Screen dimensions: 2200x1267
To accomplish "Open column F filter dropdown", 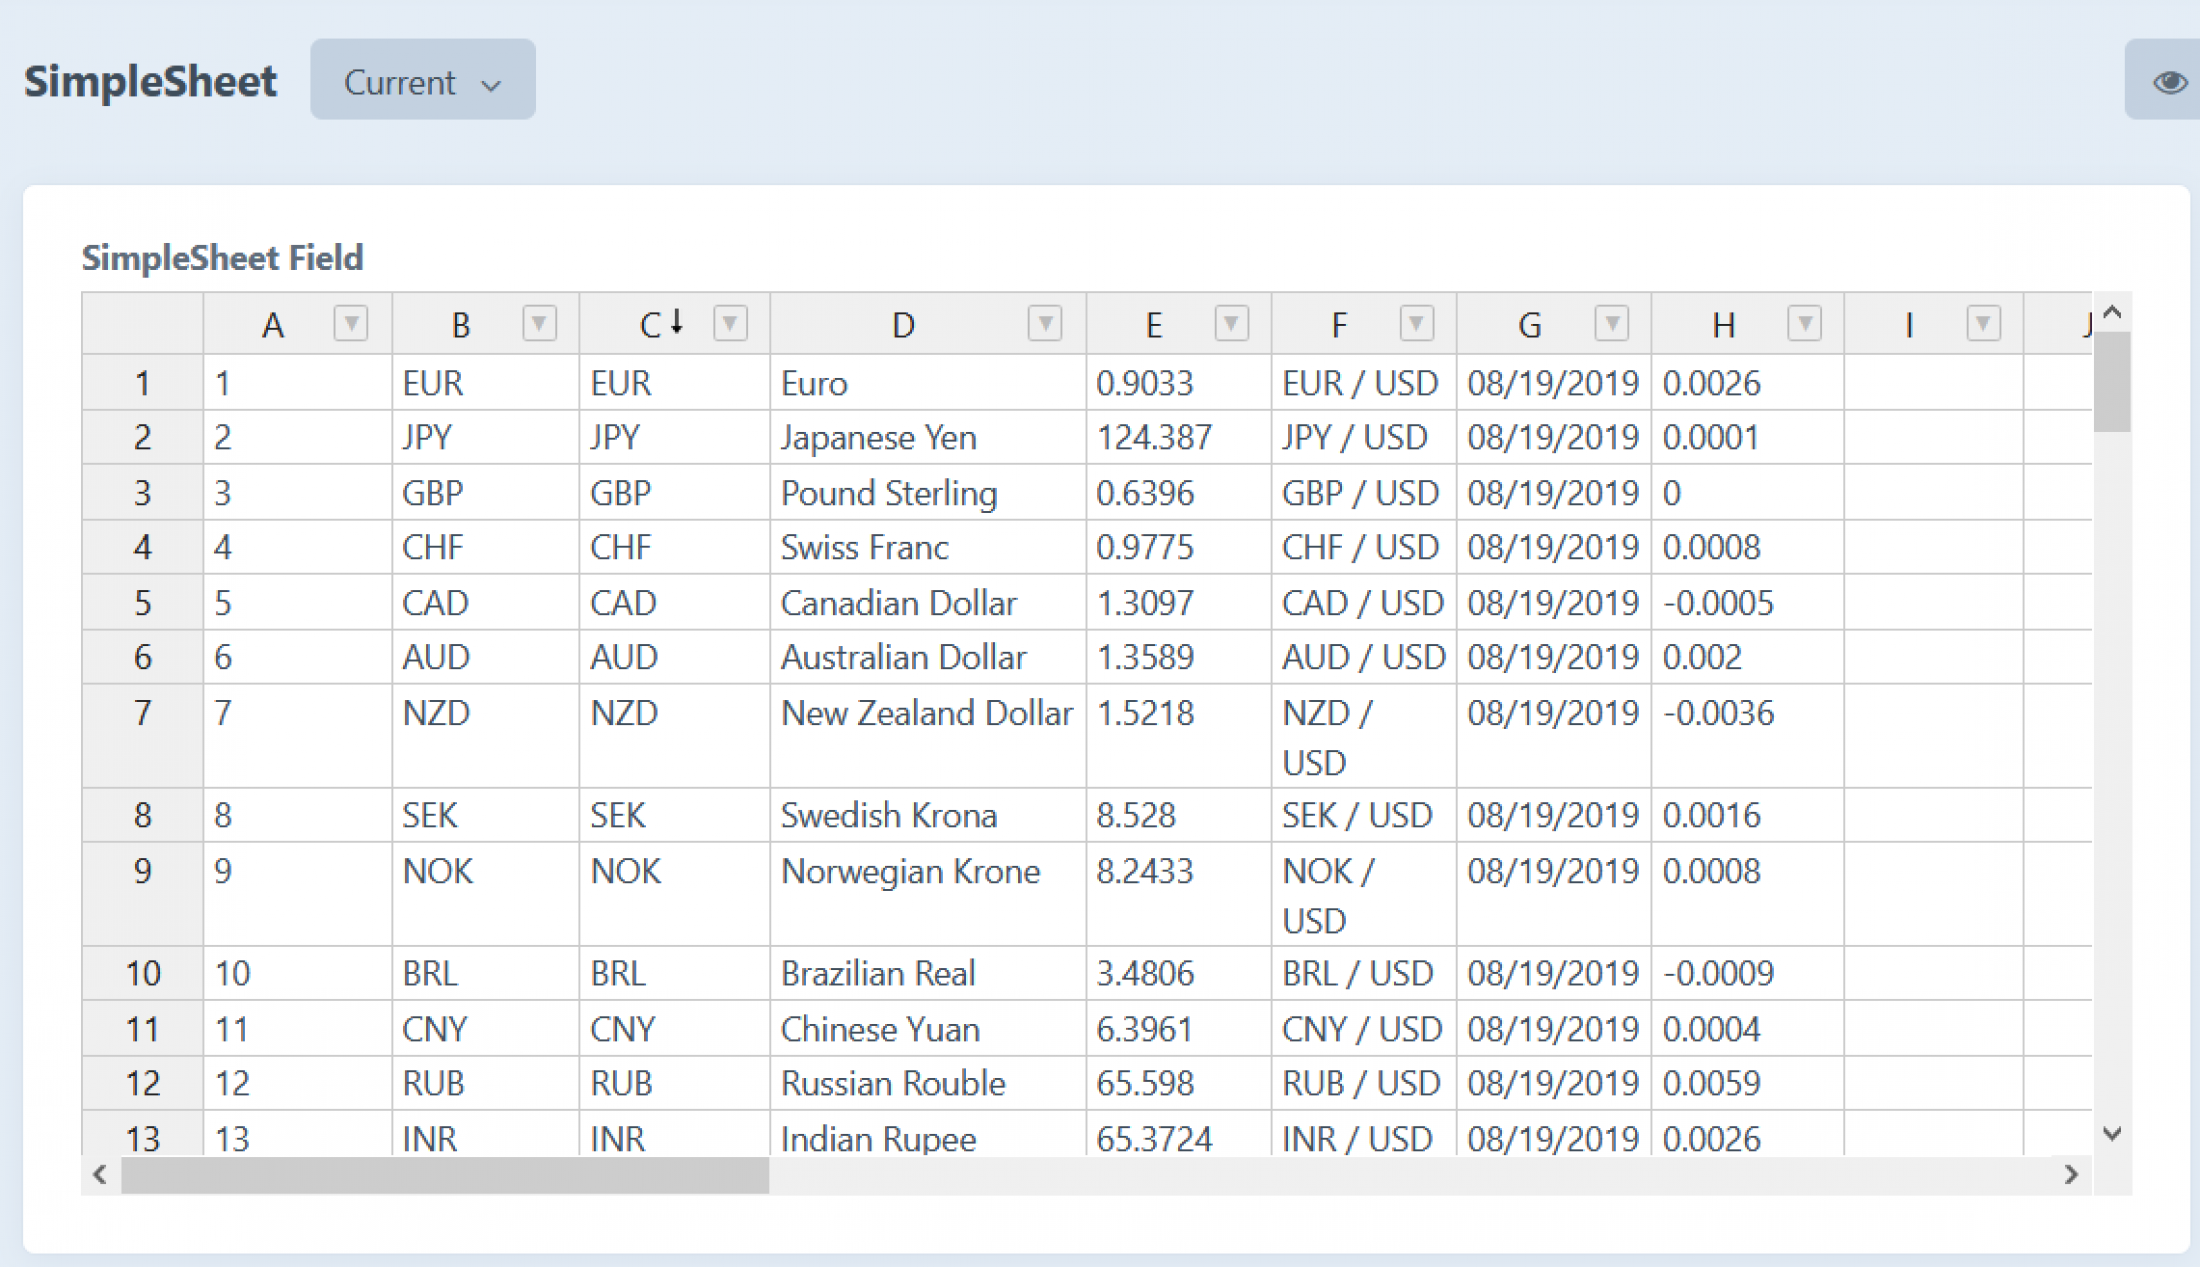I will point(1416,323).
